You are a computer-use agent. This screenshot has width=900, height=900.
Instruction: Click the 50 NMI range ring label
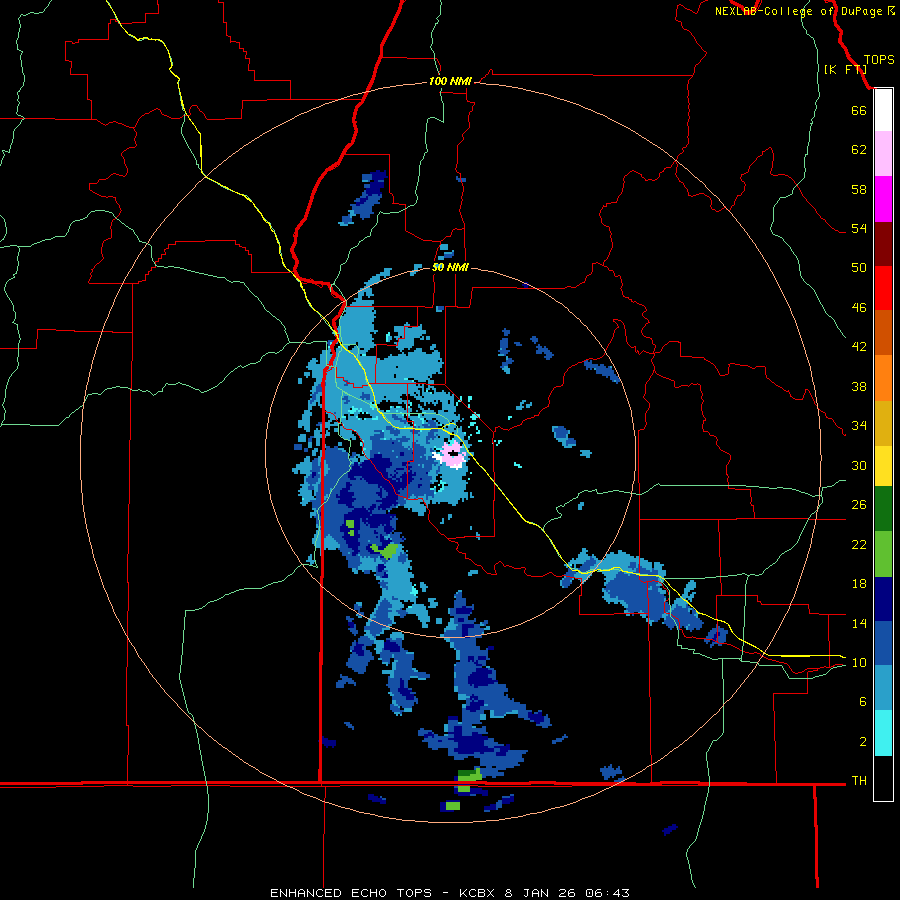[x=450, y=267]
